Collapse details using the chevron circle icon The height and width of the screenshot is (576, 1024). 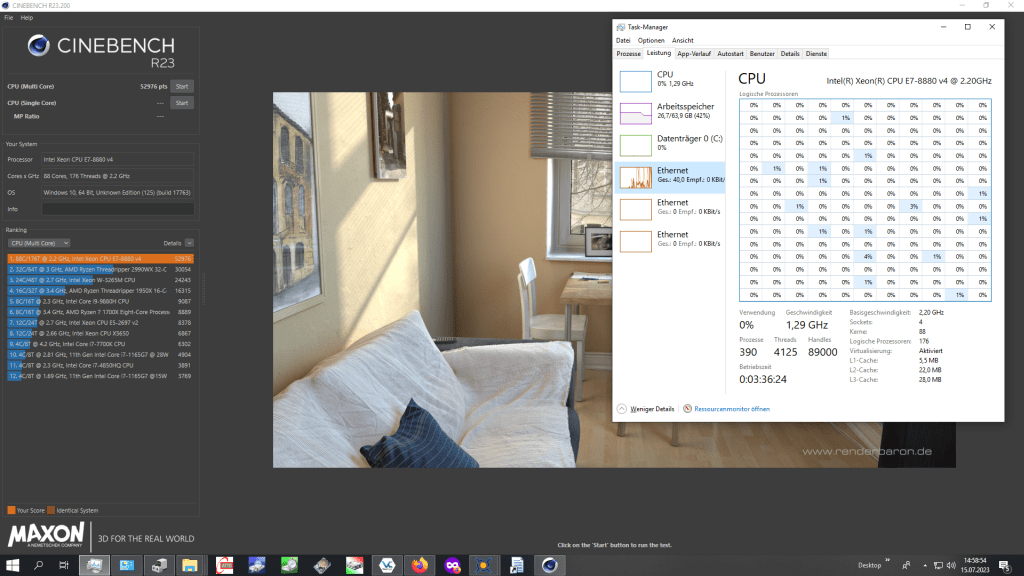(x=621, y=409)
